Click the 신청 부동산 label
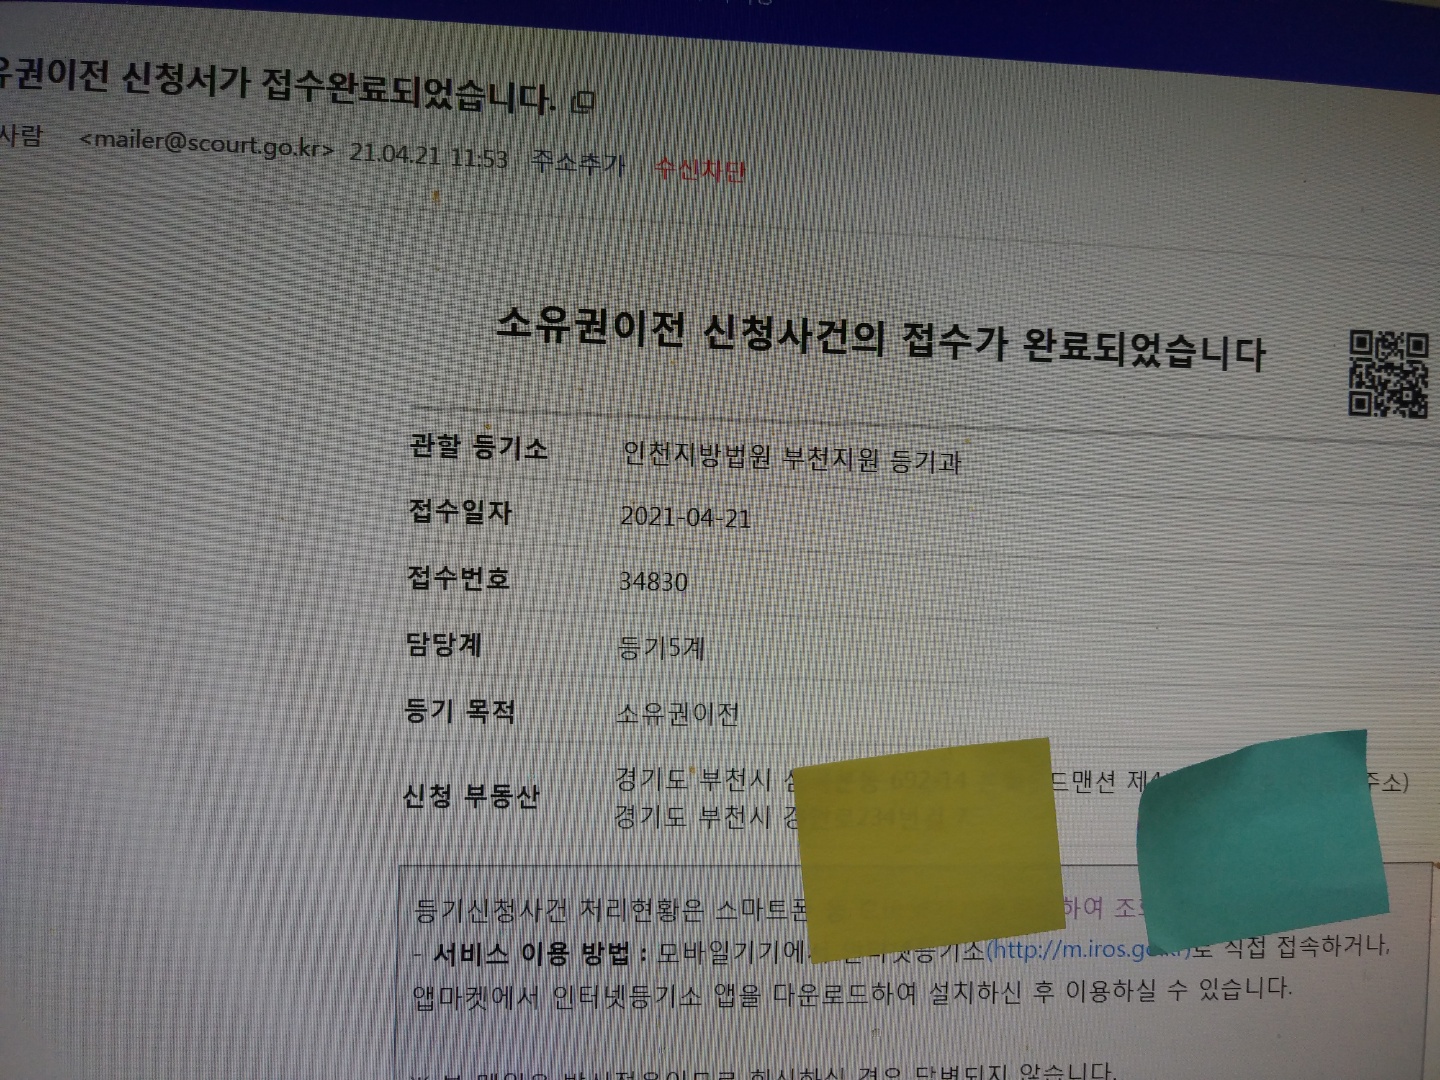1440x1080 pixels. click(470, 796)
